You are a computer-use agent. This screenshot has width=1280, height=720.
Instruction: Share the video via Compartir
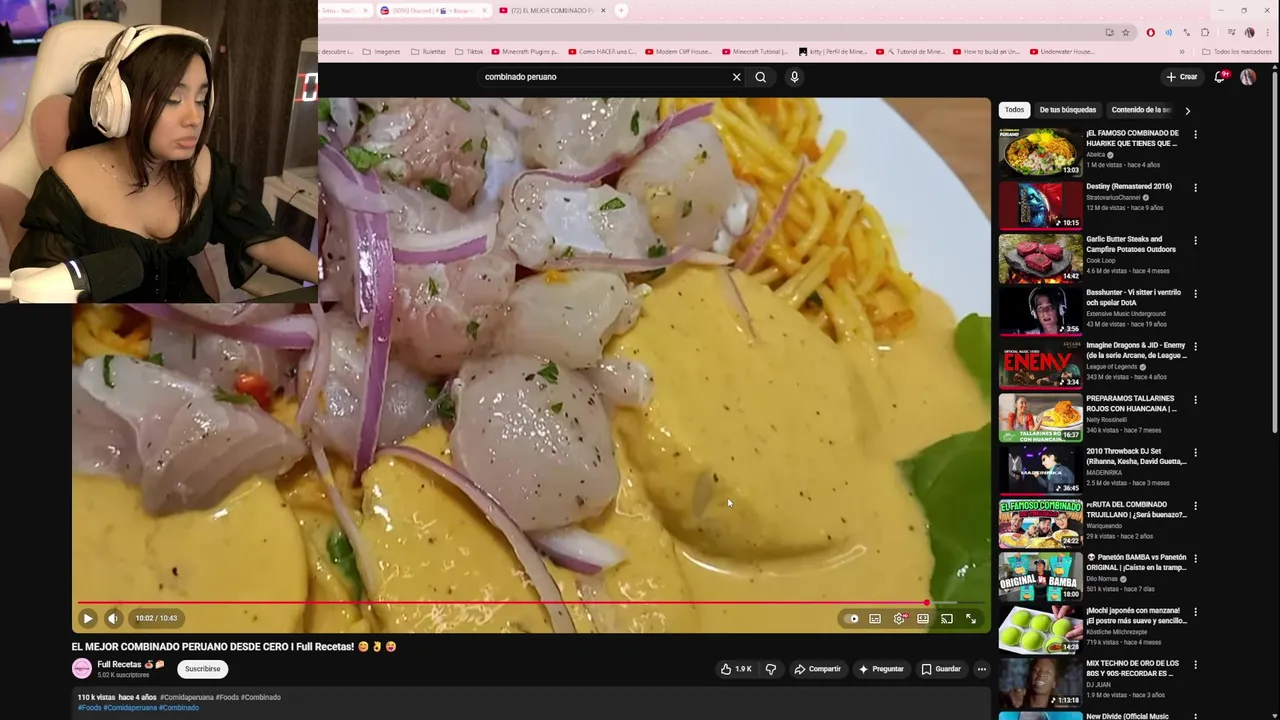click(817, 669)
